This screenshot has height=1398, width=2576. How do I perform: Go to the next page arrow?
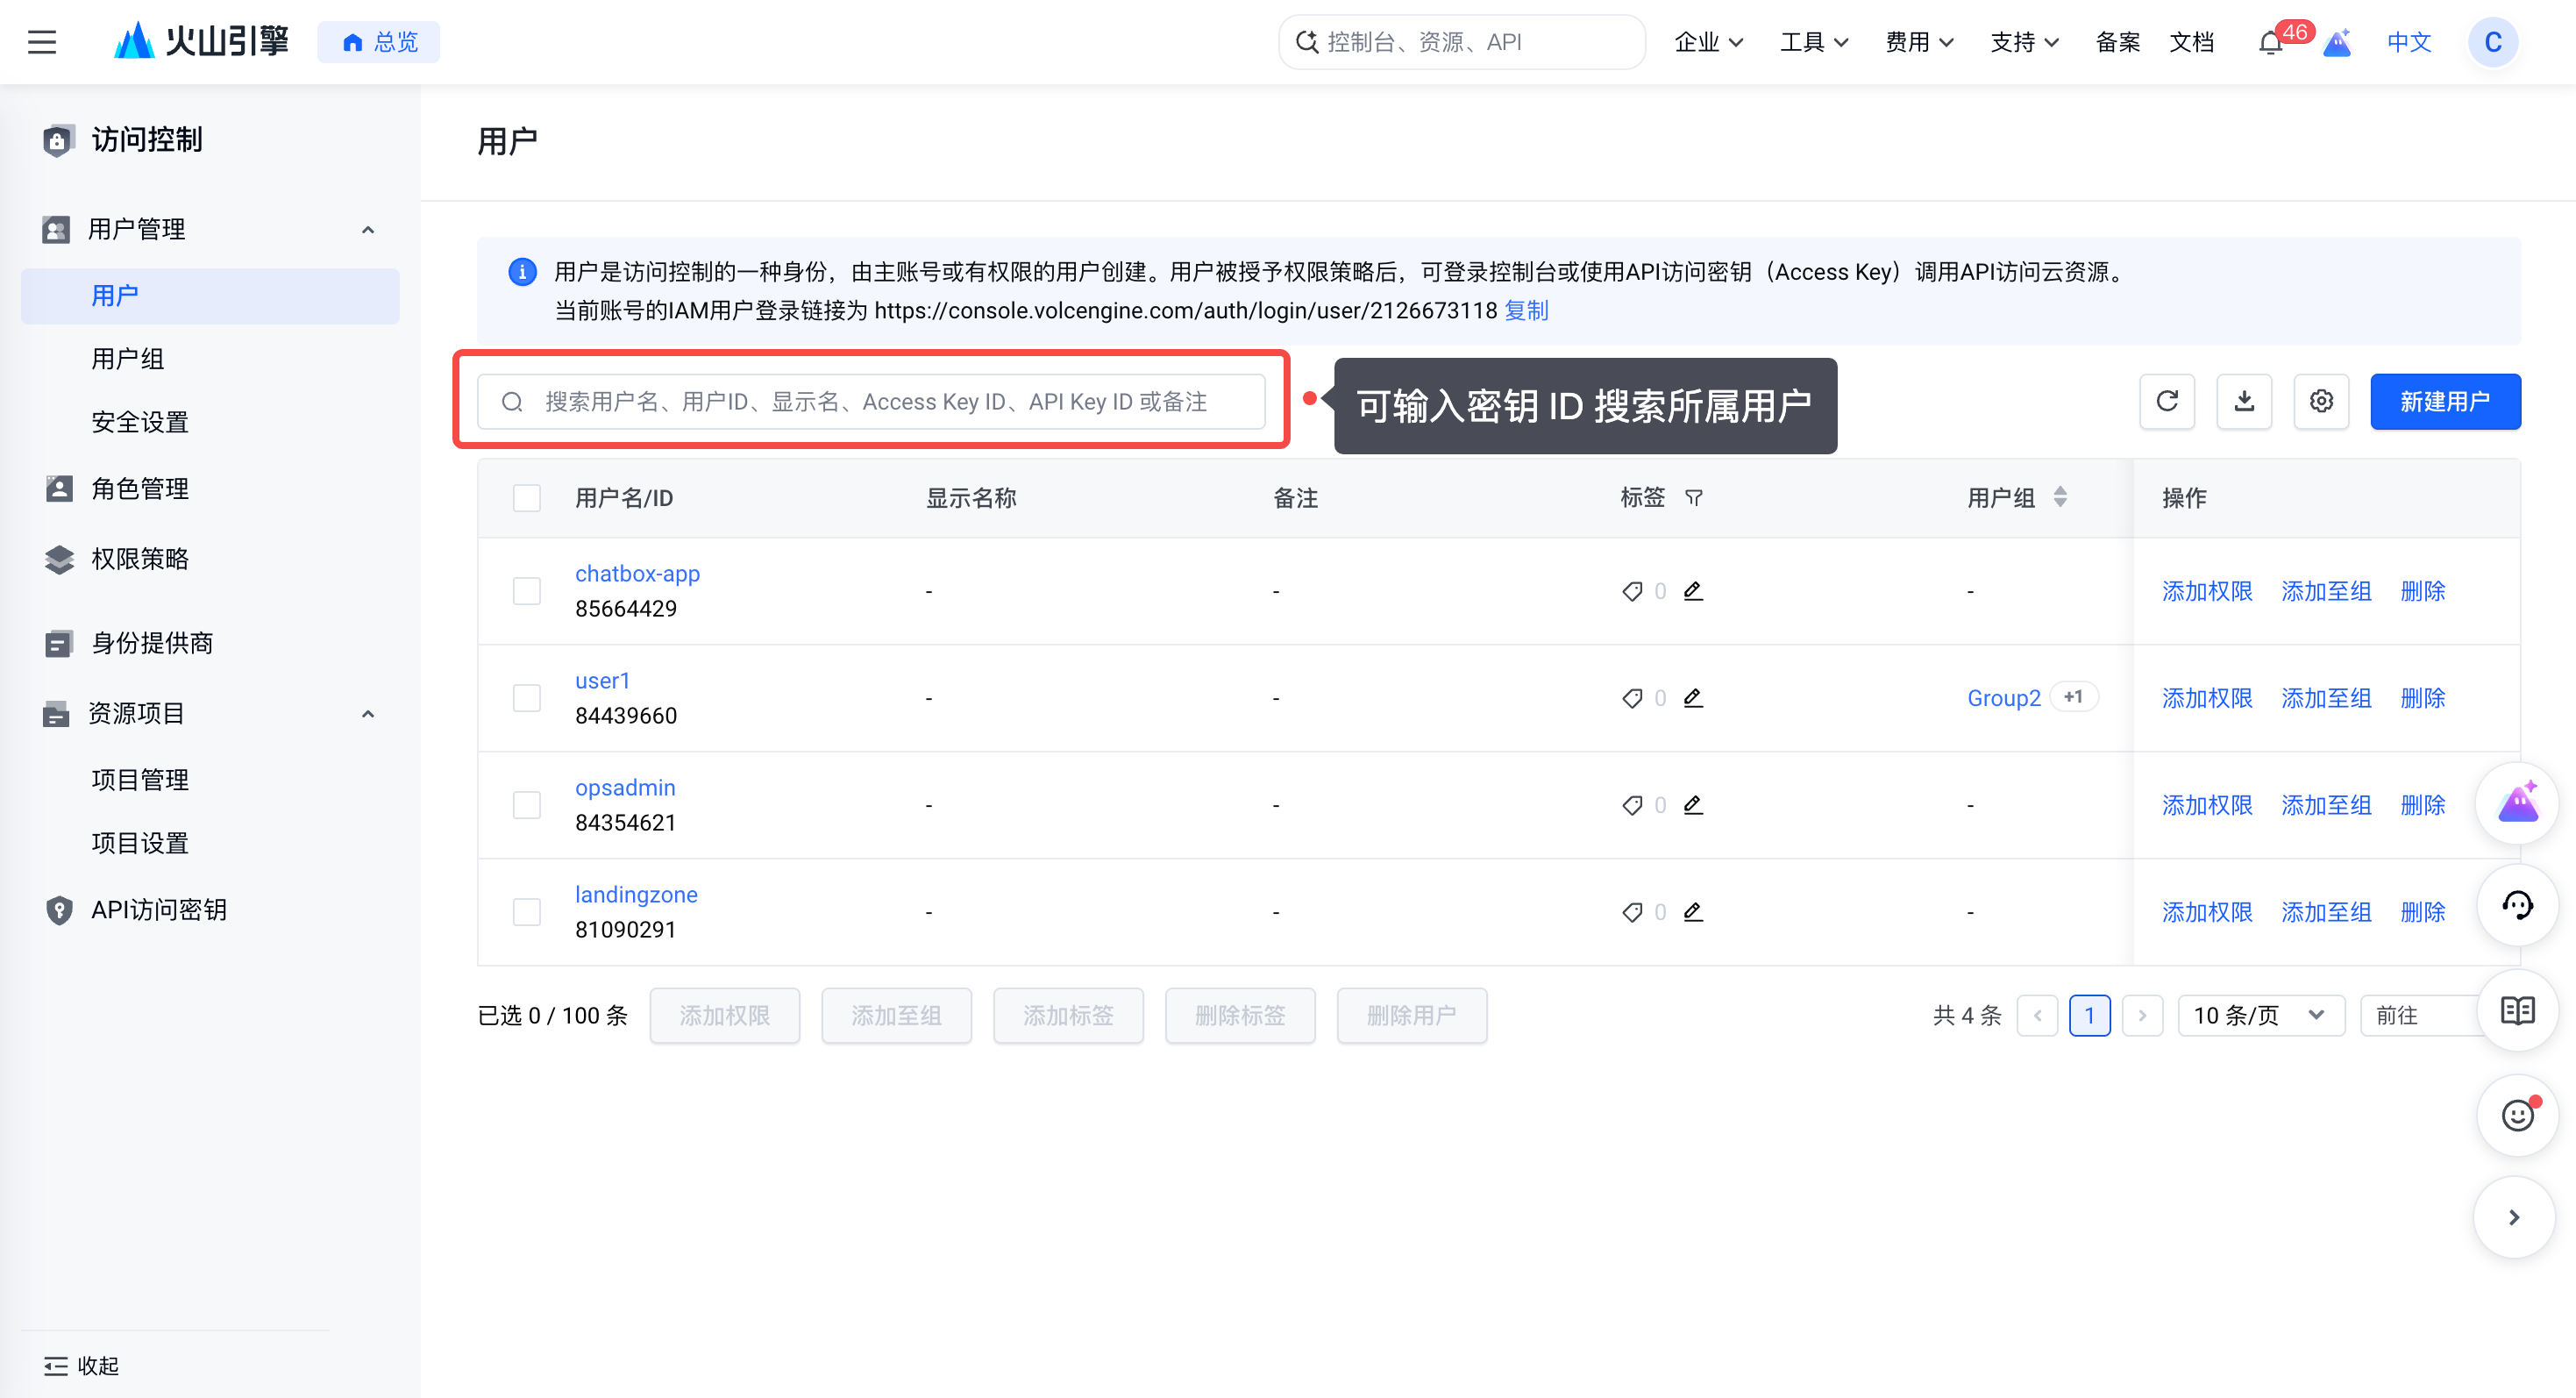[x=2142, y=1016]
